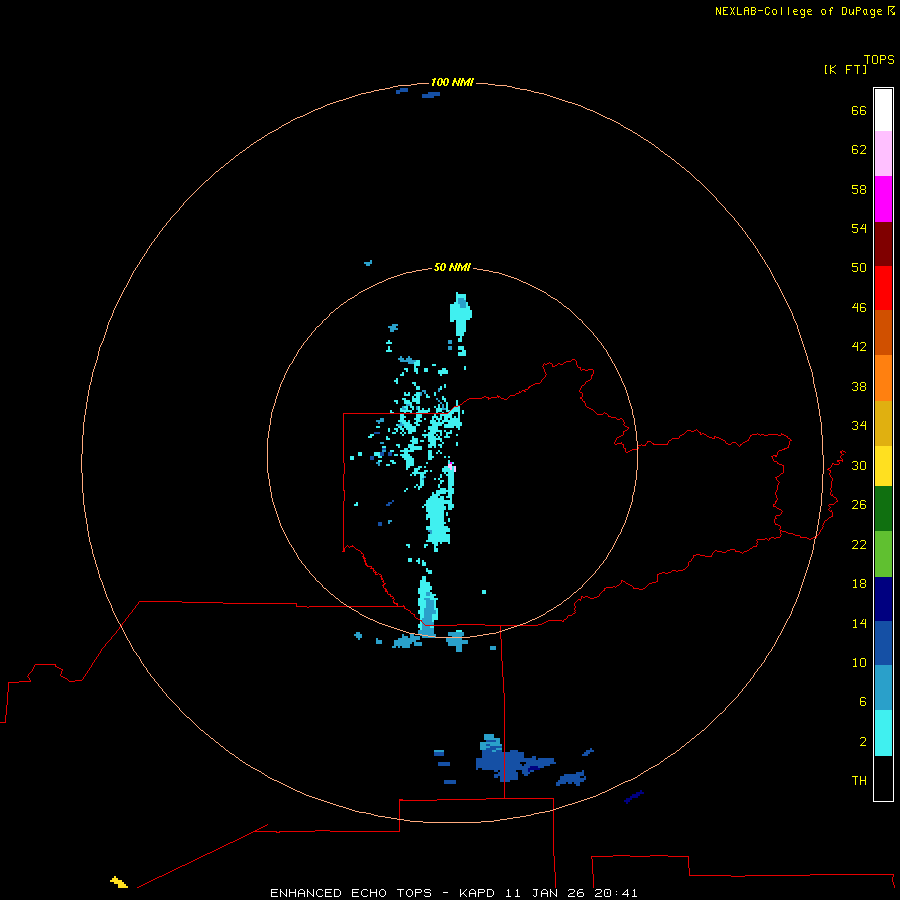Click the legend value 14
Viewport: 900px width, 900px height.
click(859, 623)
